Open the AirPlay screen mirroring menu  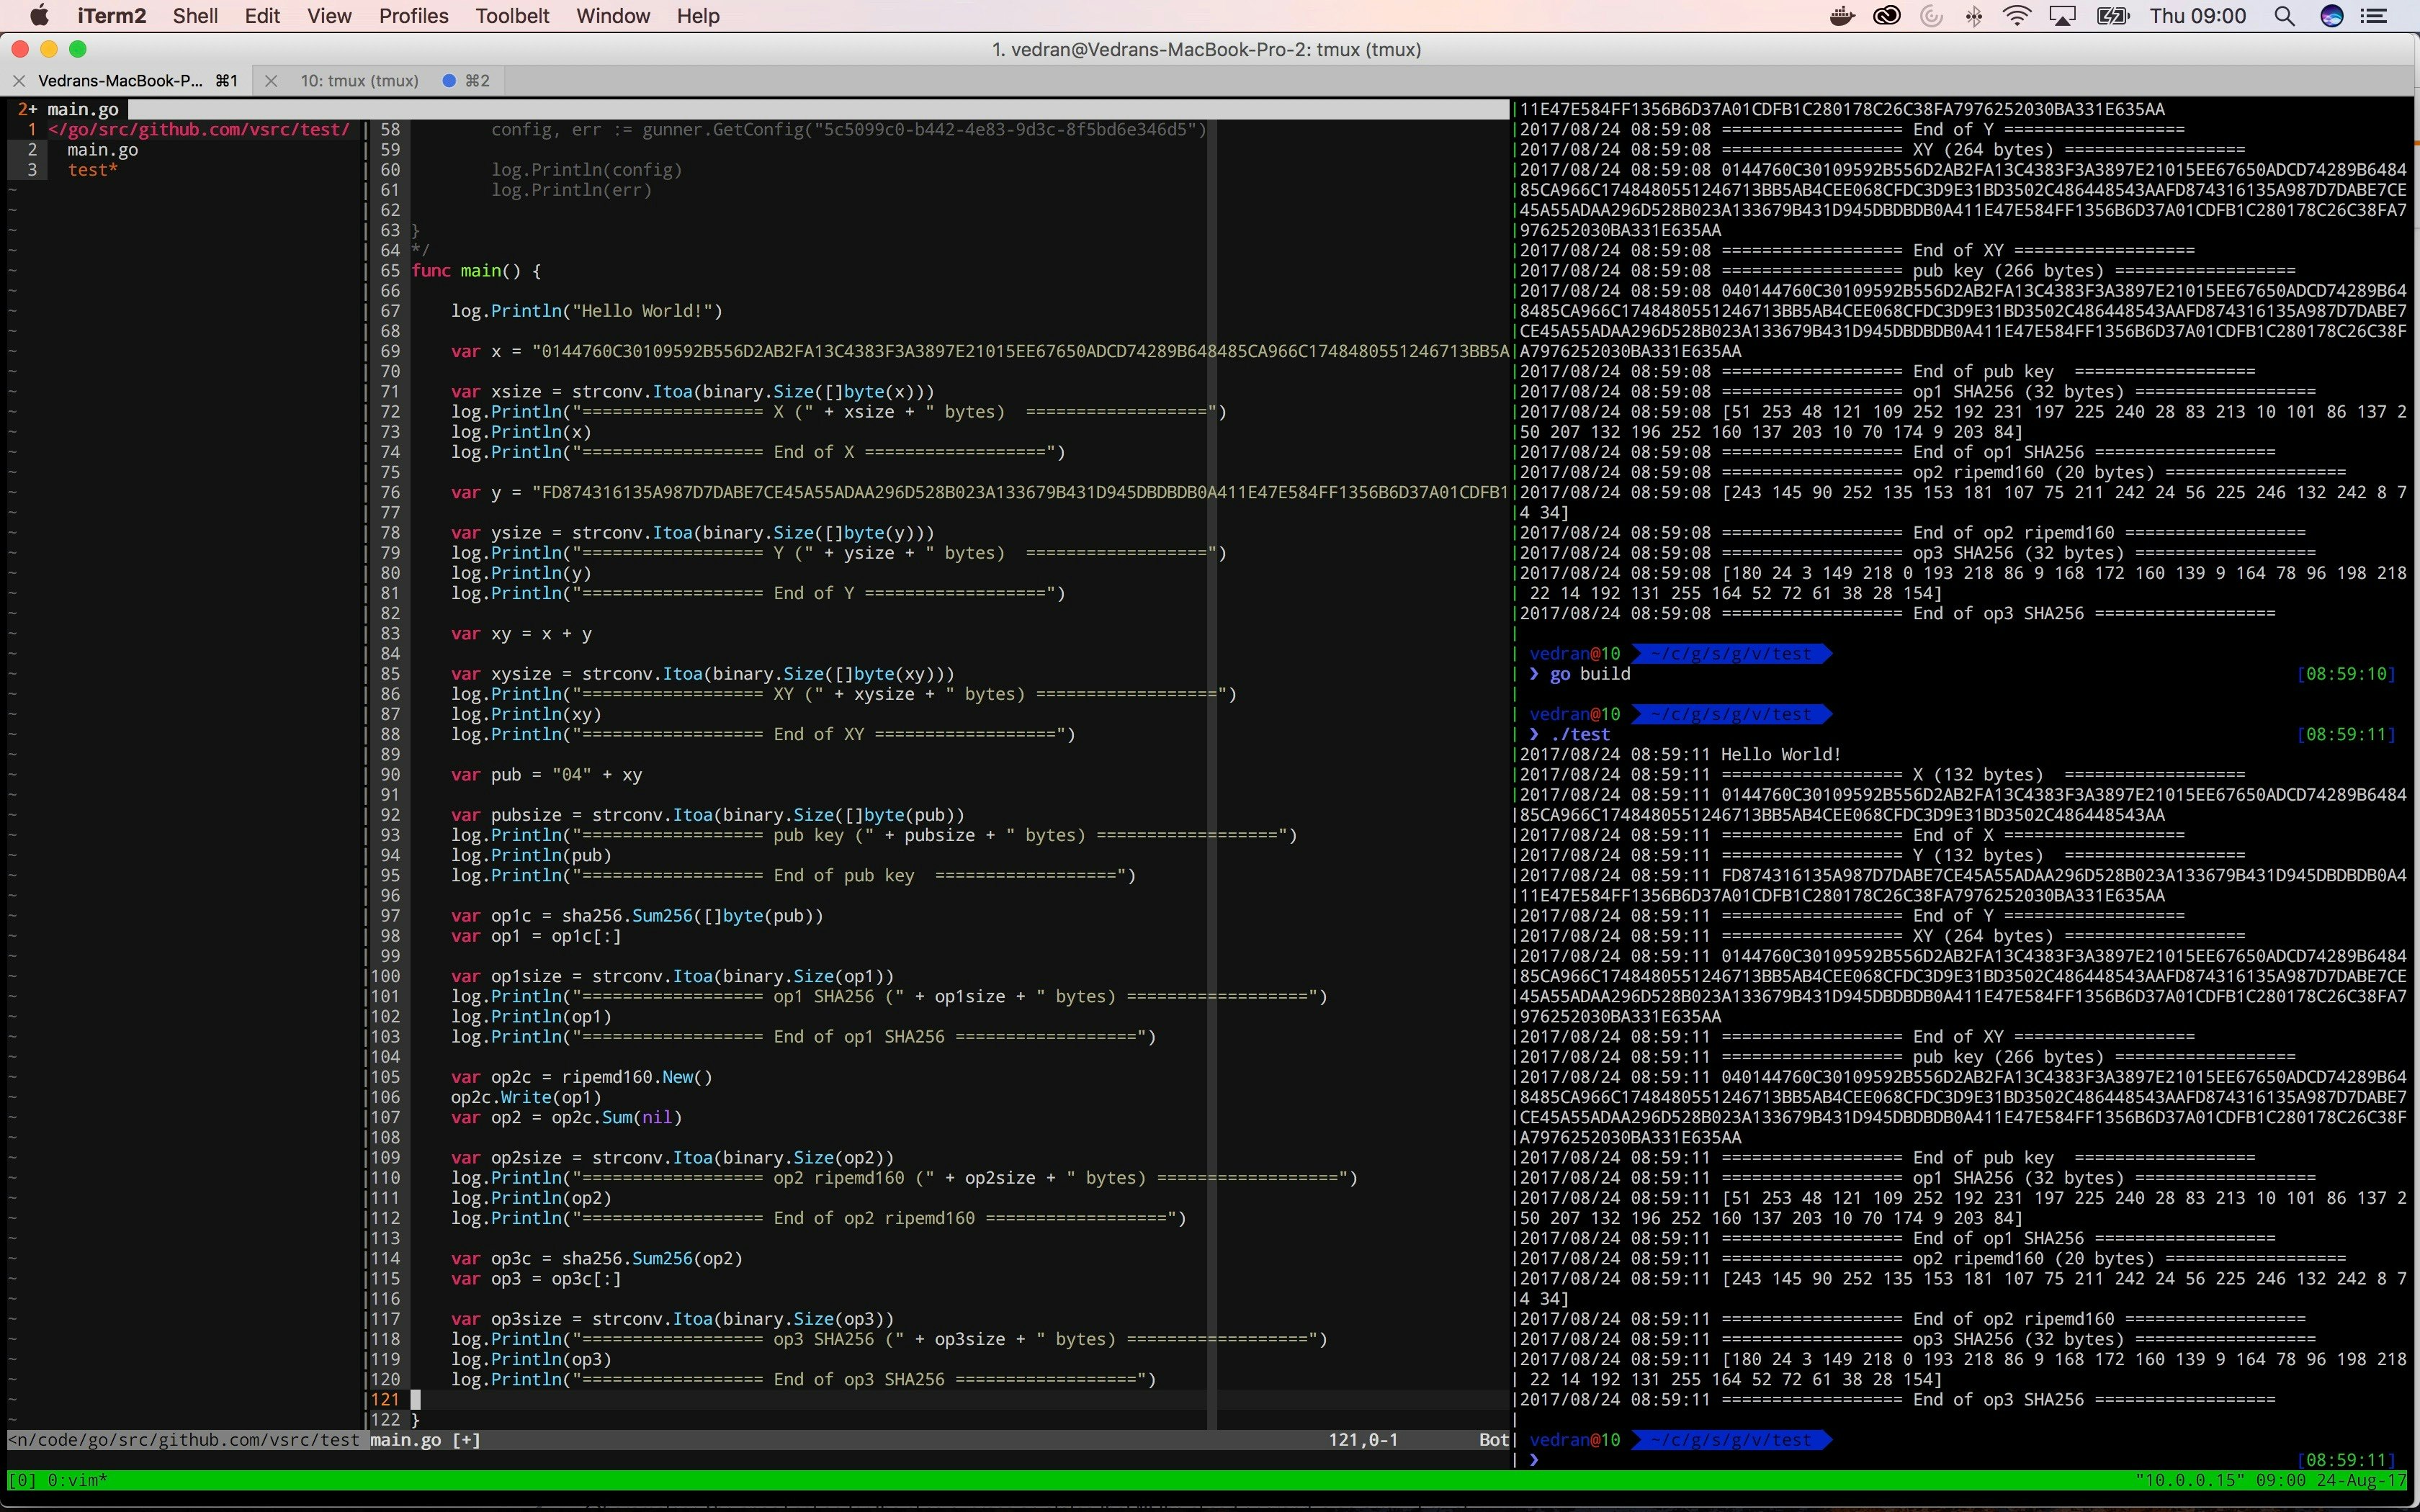pos(2062,16)
